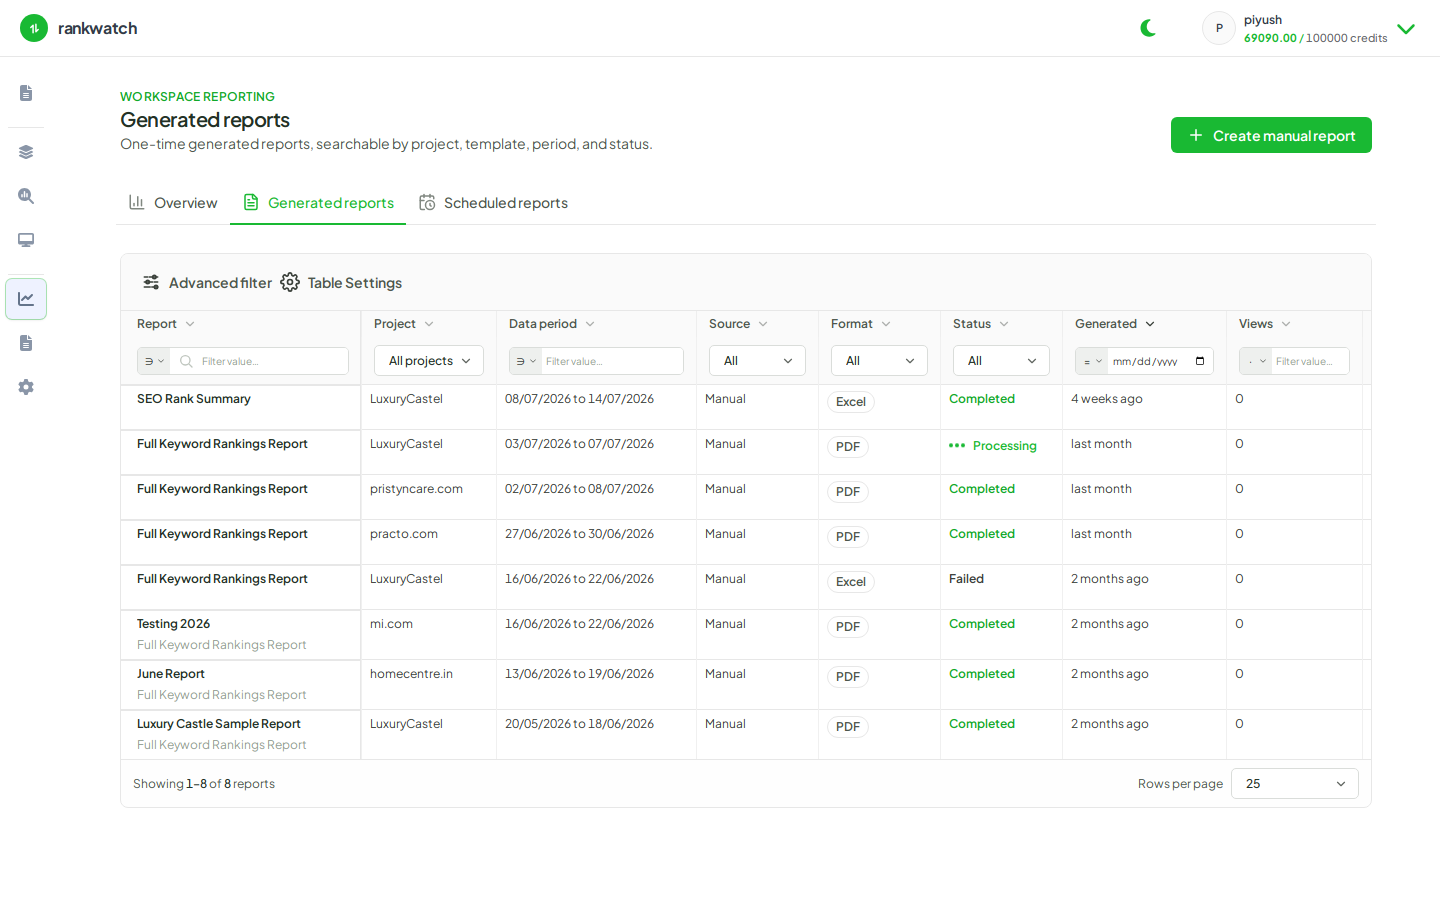The image size is (1440, 900).
Task: Click the Table Settings gear icon
Action: [x=290, y=283]
